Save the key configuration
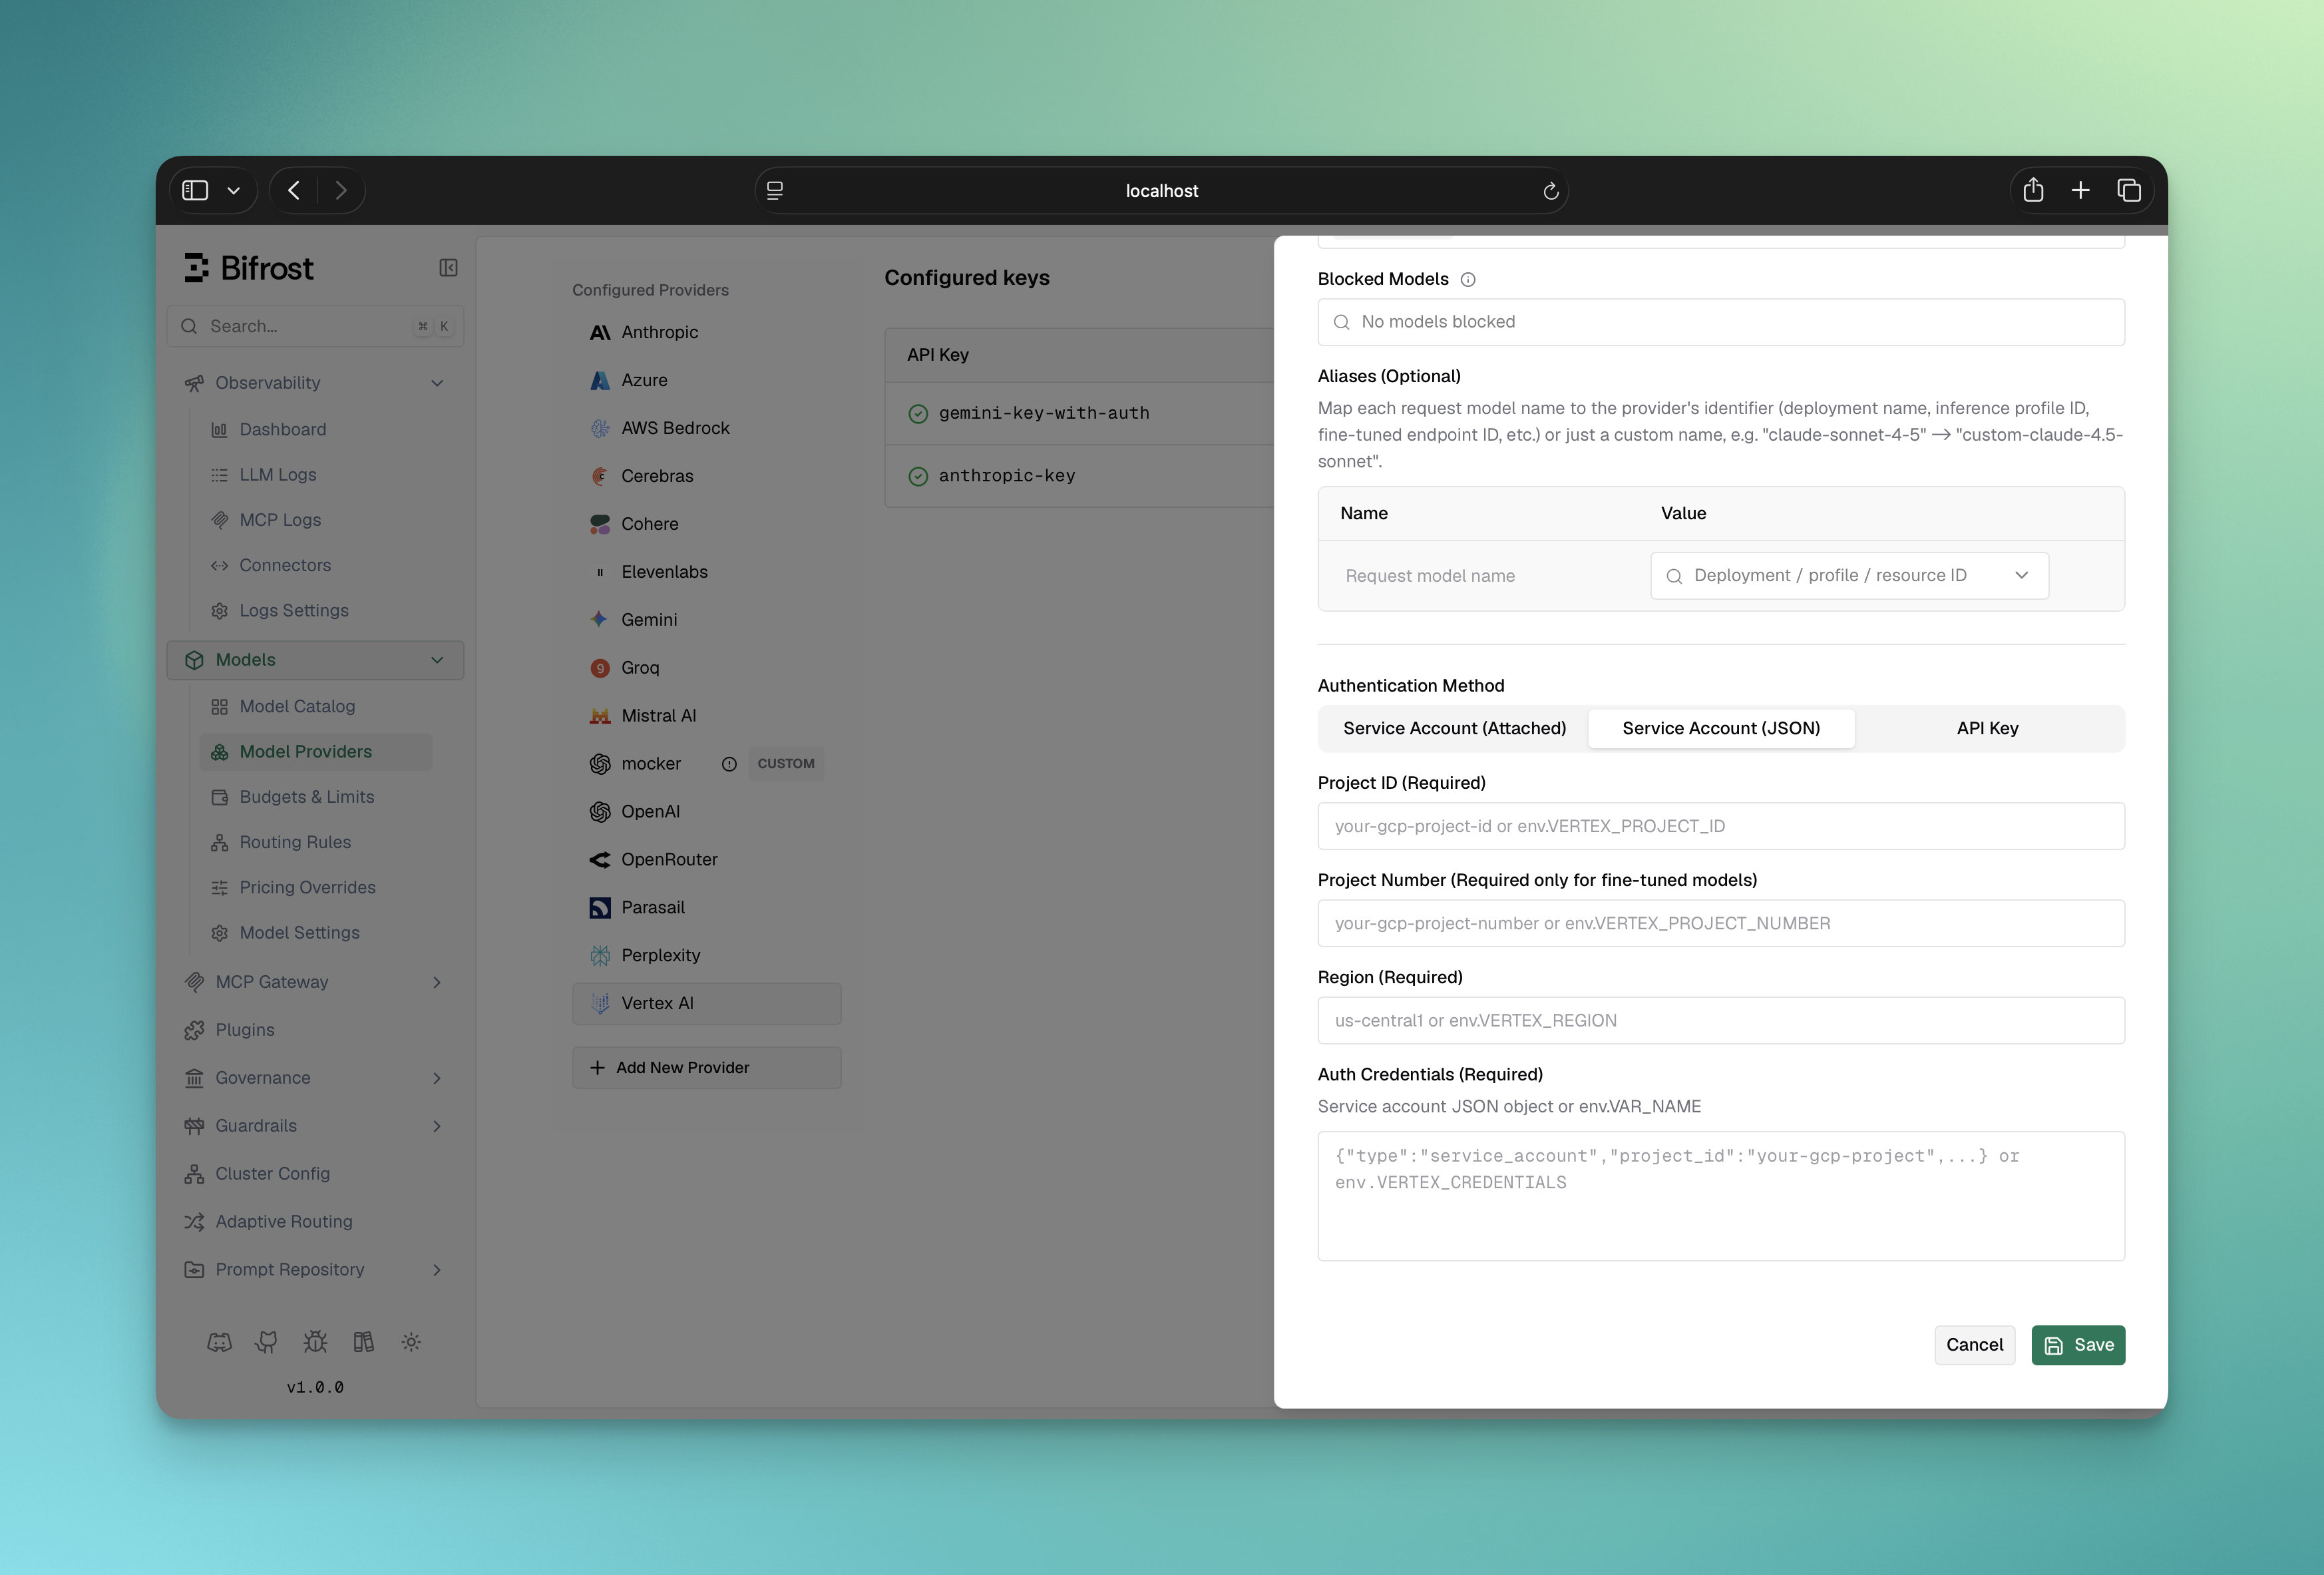2324x1575 pixels. click(x=2078, y=1345)
